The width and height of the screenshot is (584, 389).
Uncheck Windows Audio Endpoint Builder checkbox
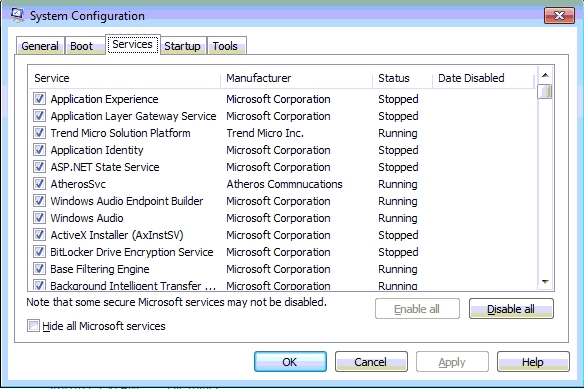(39, 200)
